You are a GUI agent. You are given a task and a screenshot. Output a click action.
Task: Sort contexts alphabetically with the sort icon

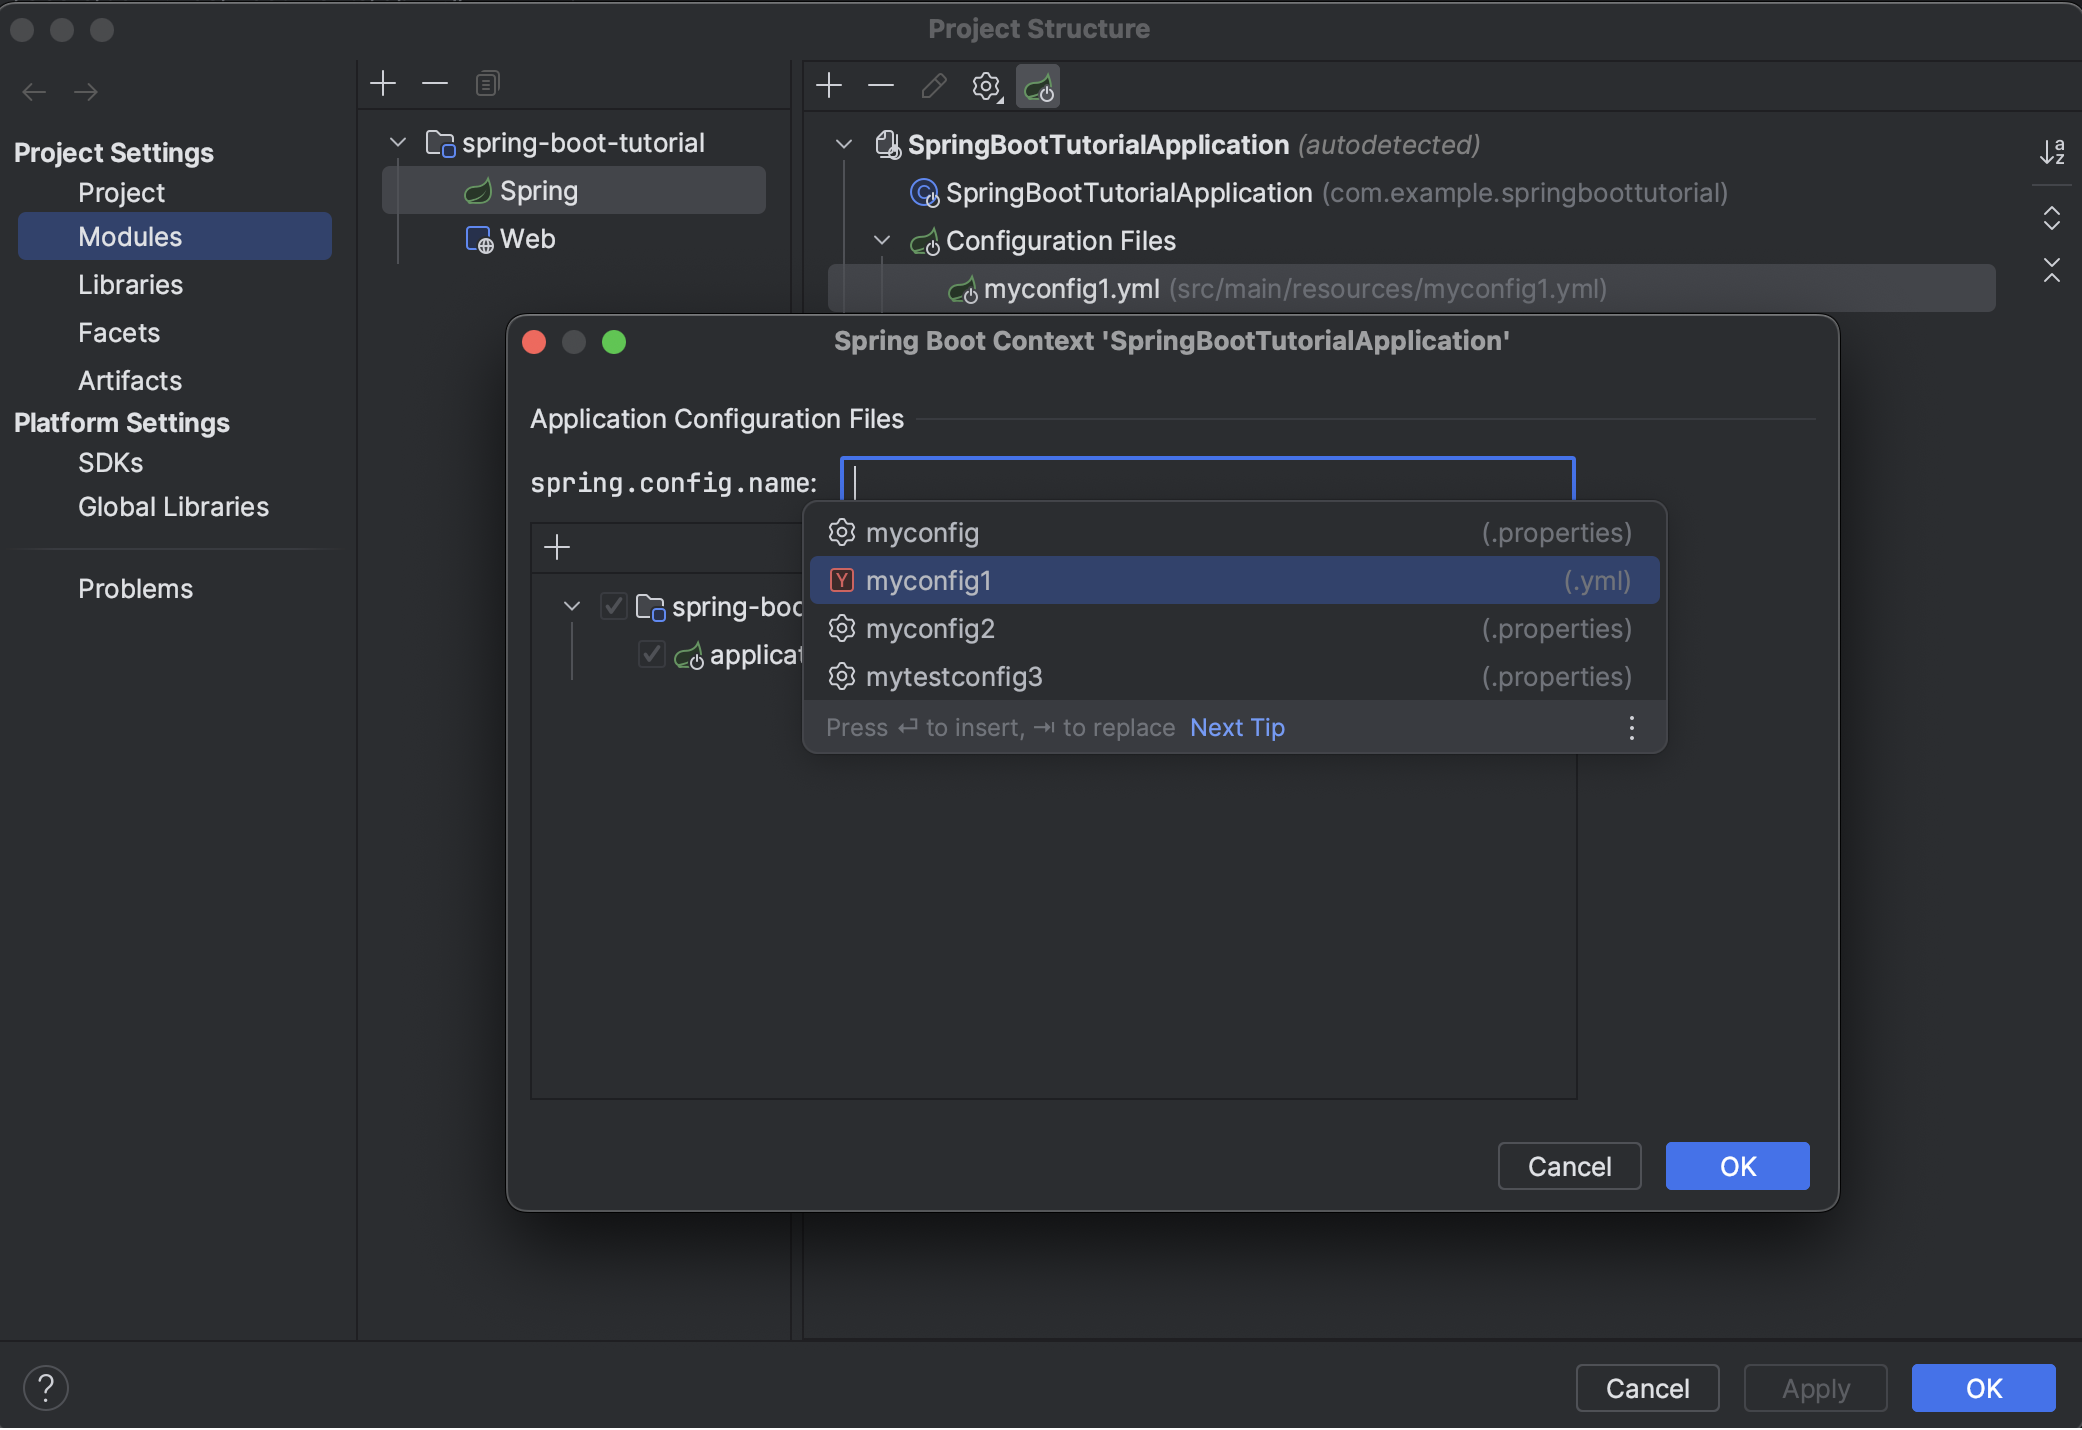tap(2055, 152)
